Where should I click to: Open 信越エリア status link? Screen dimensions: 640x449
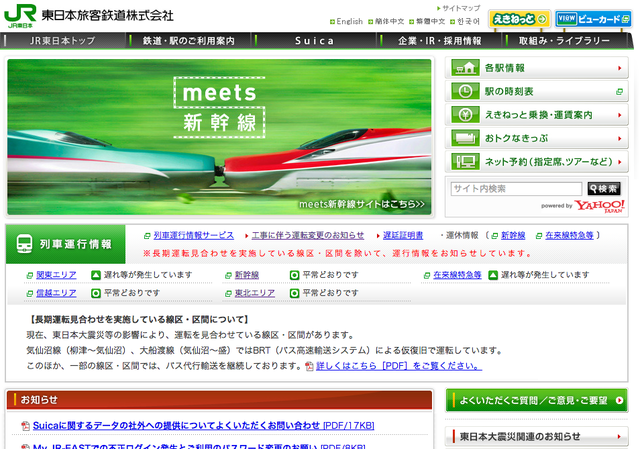(x=56, y=293)
